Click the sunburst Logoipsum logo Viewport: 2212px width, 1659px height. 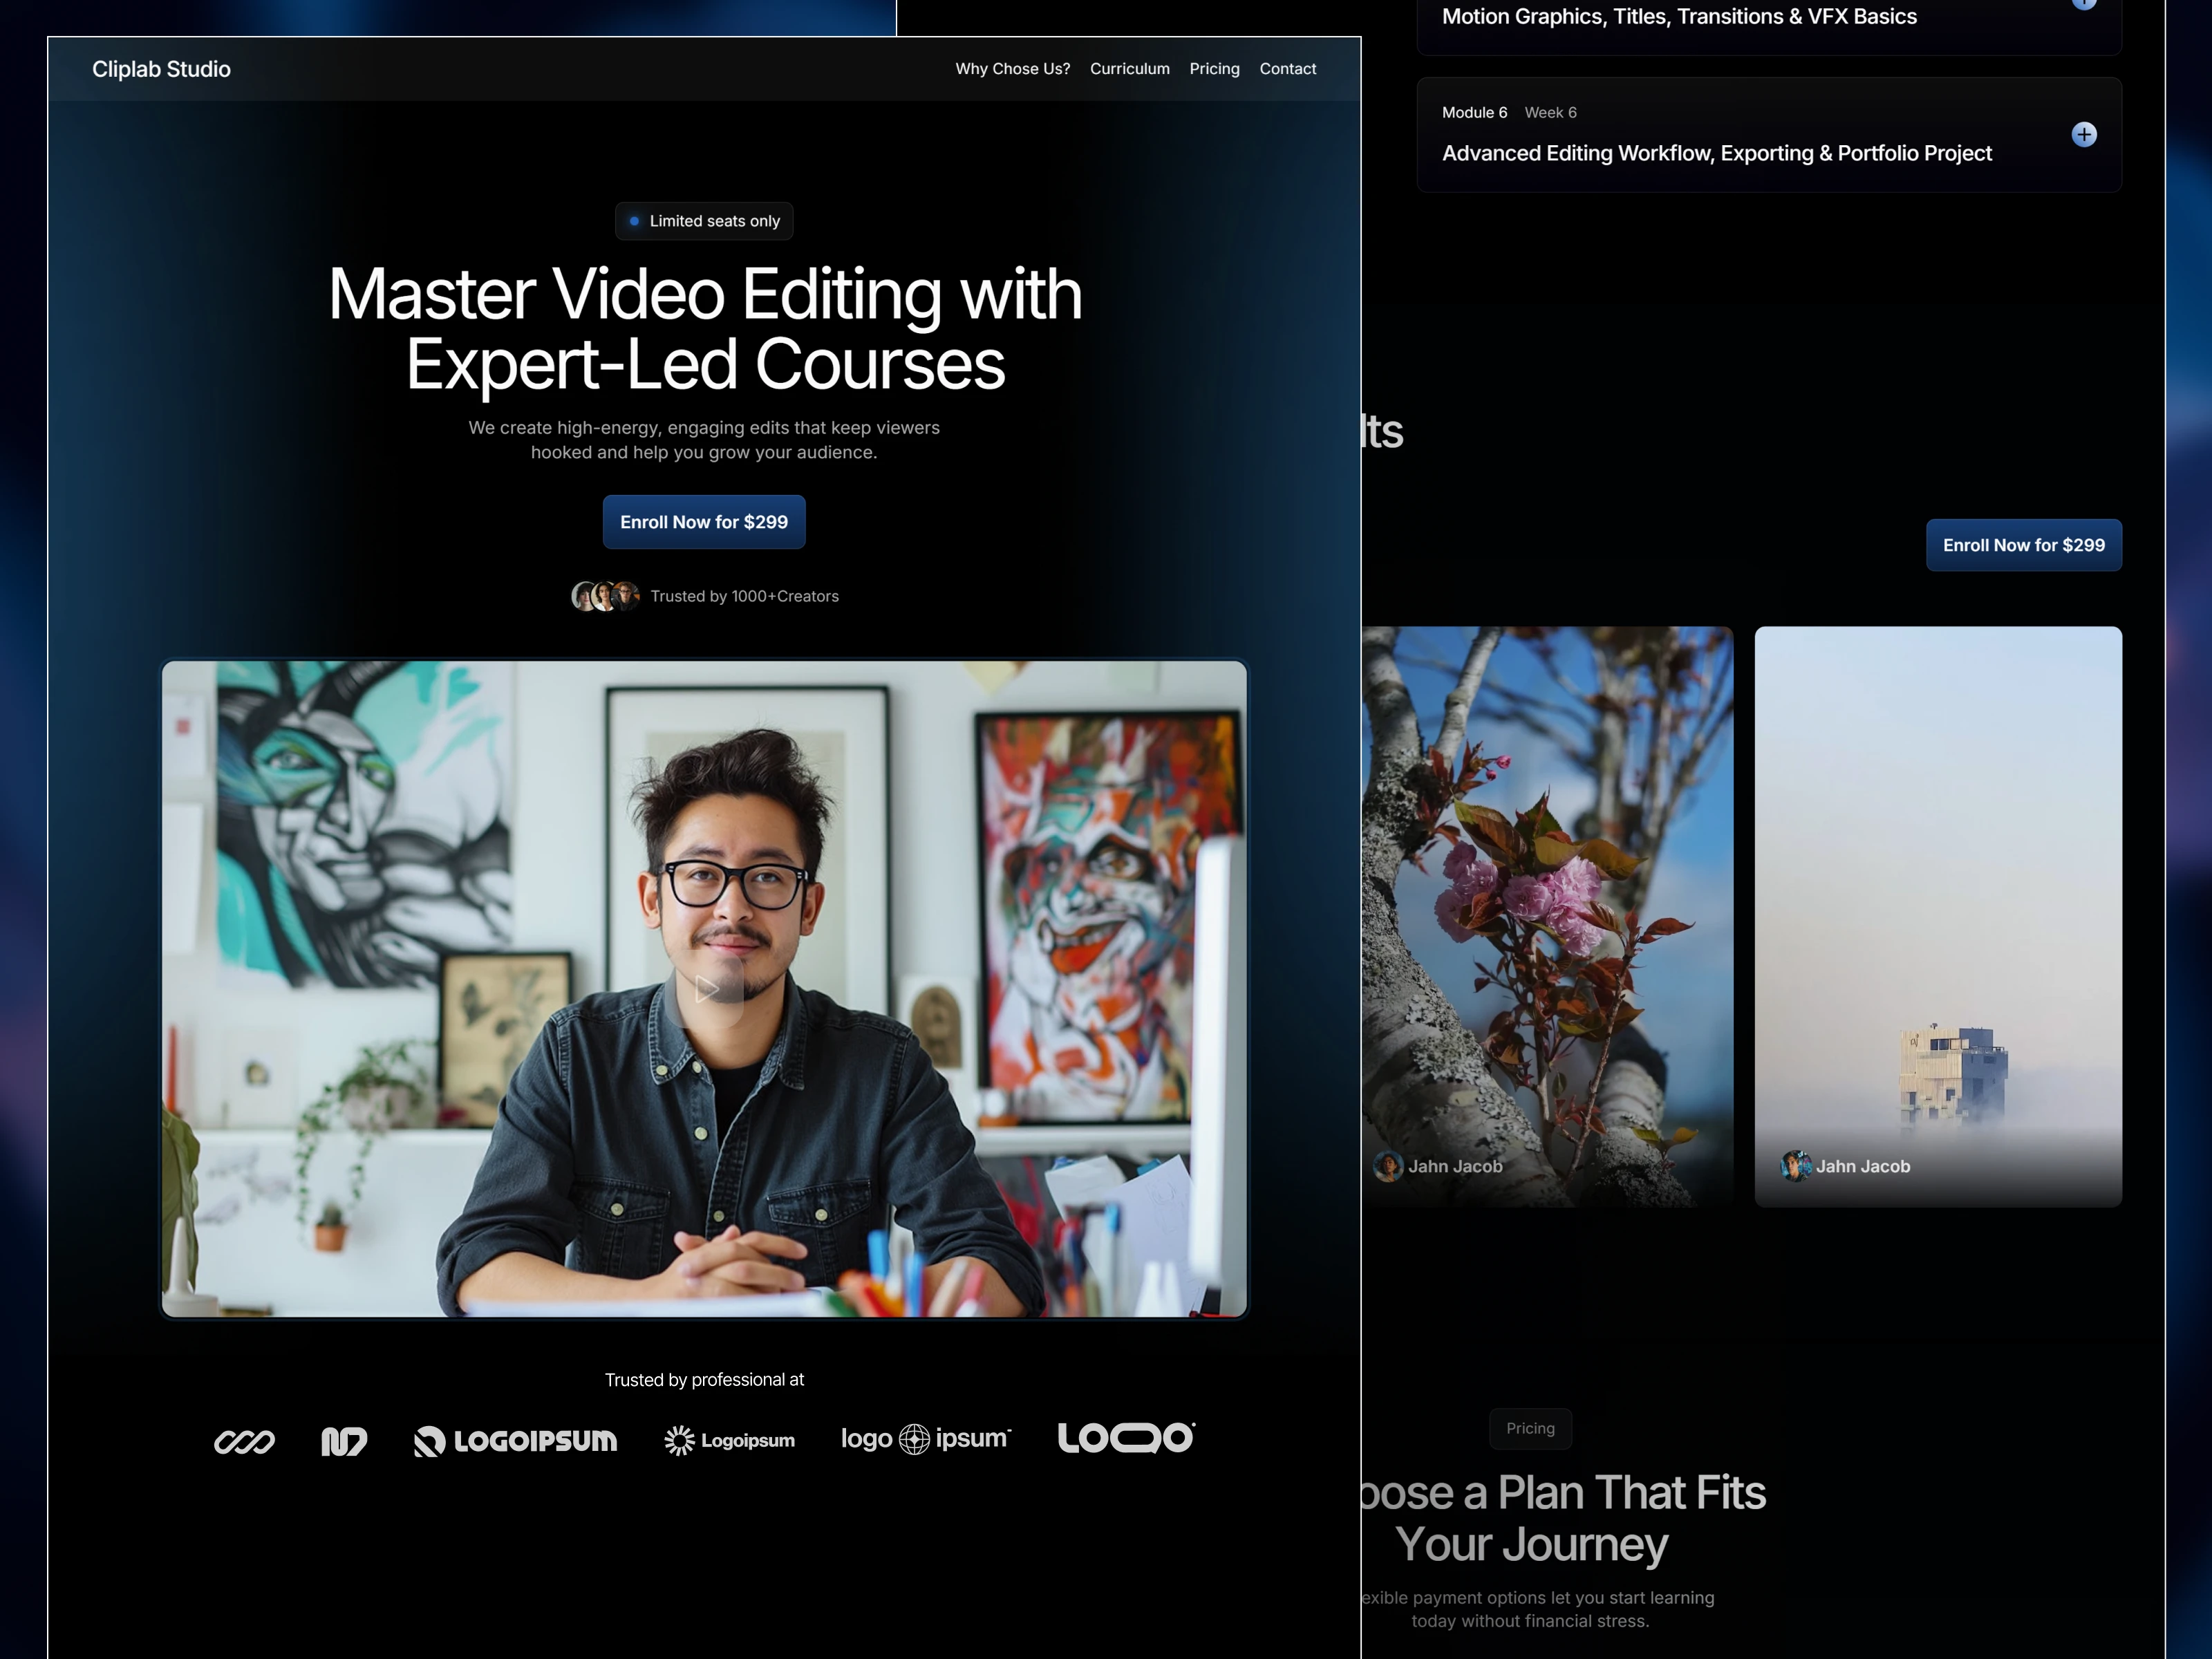[x=729, y=1440]
